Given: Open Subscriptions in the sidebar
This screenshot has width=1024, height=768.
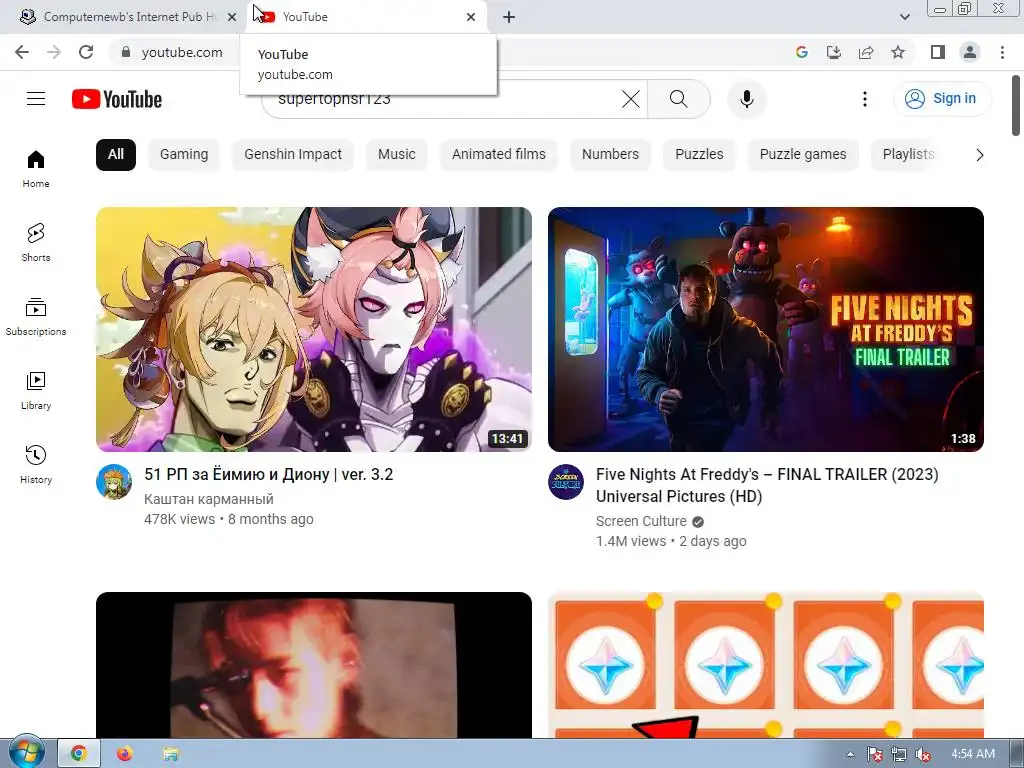Looking at the screenshot, I should [x=36, y=317].
